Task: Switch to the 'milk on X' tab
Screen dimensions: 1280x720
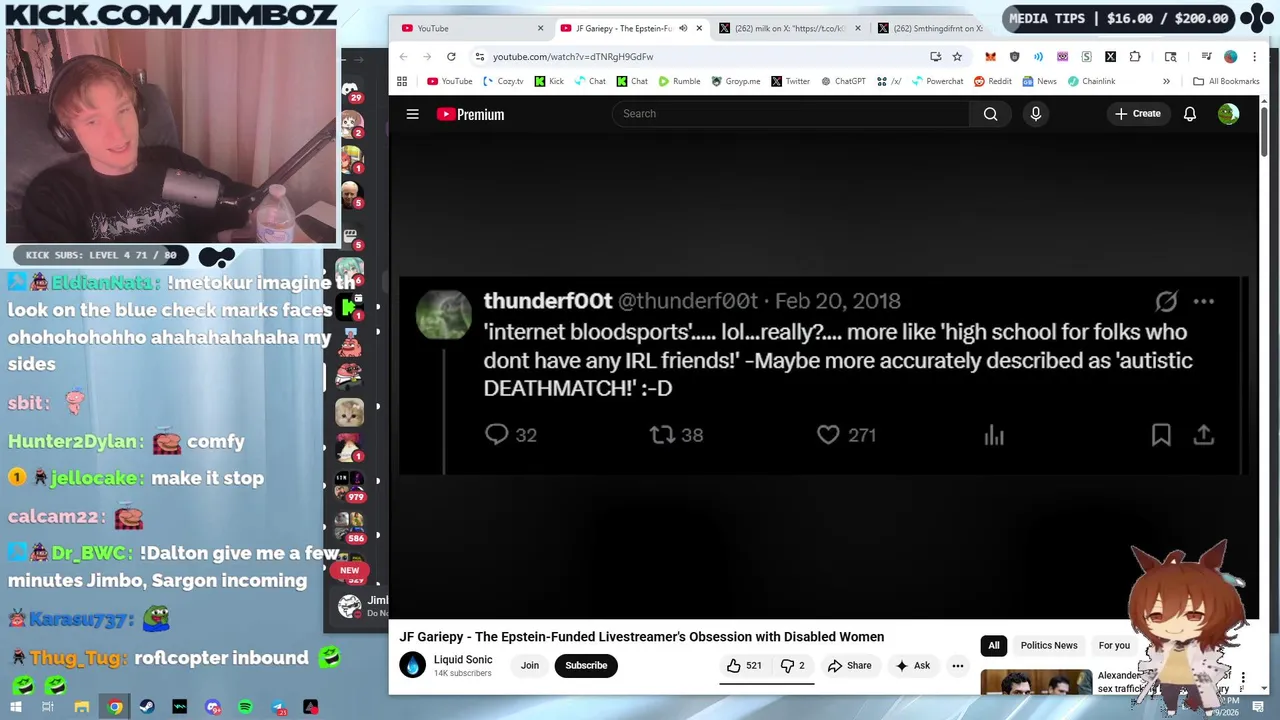Action: [790, 28]
